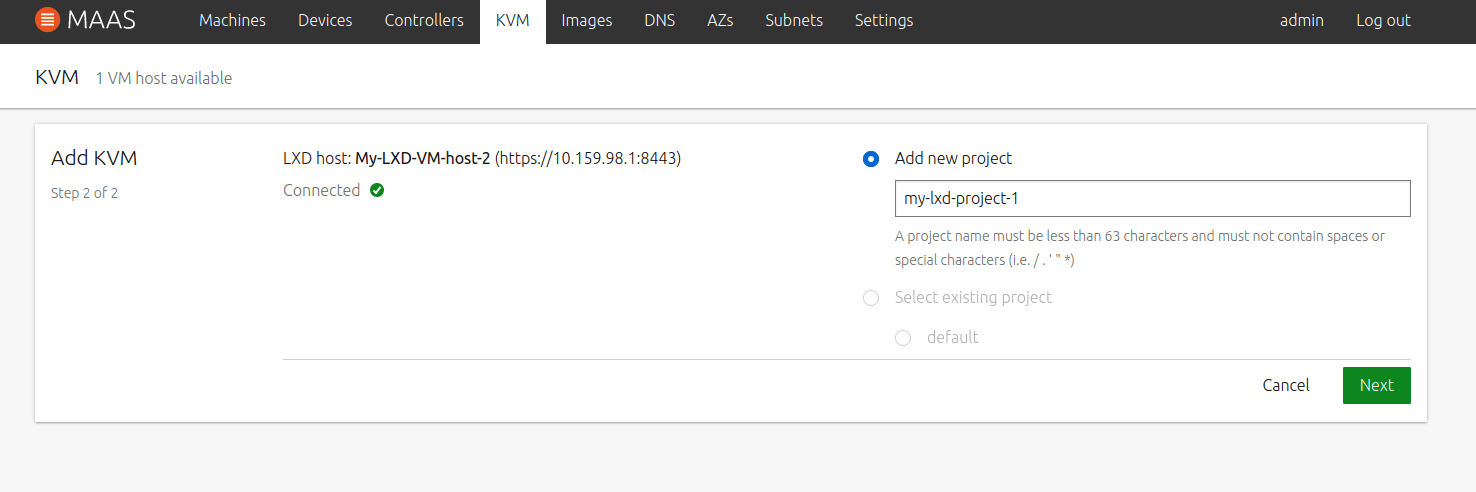Image resolution: width=1476 pixels, height=492 pixels.
Task: Open the admin user link
Action: click(x=1301, y=20)
